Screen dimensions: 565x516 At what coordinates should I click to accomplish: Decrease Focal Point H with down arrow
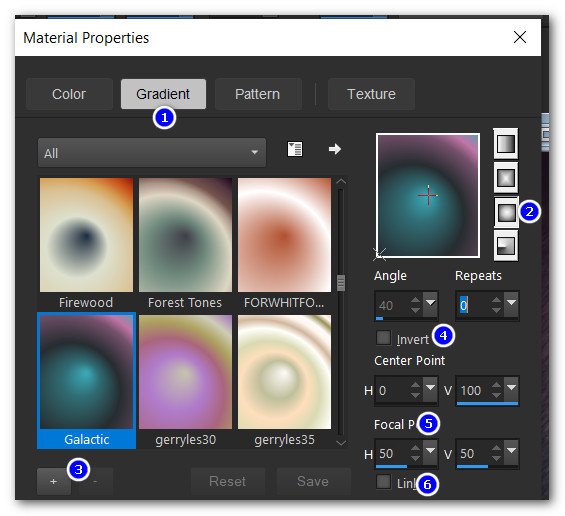point(415,458)
